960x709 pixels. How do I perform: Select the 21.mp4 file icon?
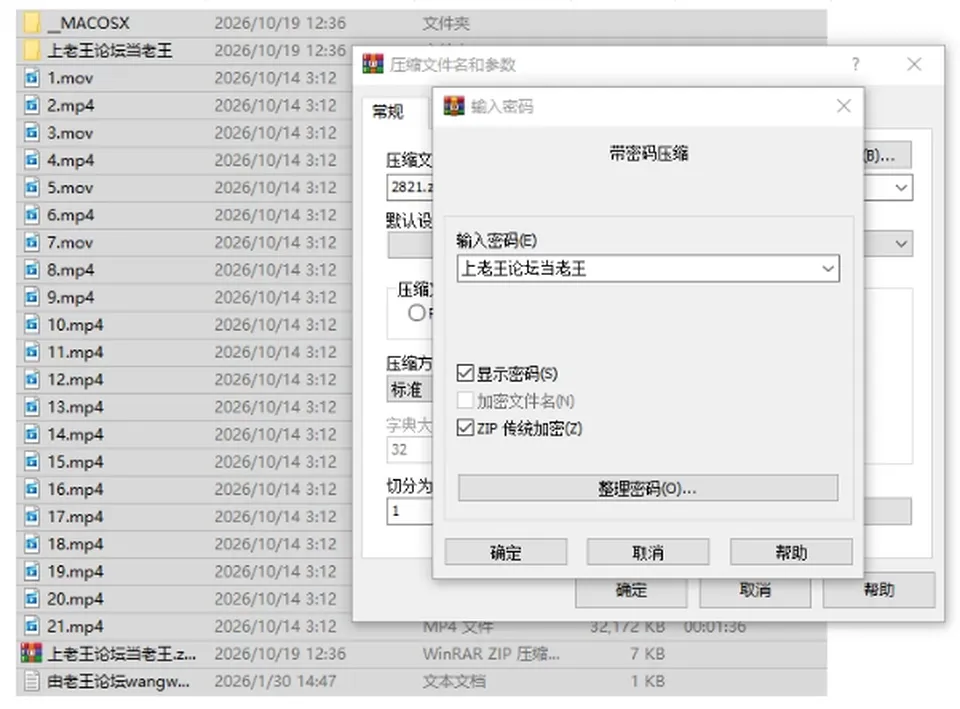click(x=32, y=626)
